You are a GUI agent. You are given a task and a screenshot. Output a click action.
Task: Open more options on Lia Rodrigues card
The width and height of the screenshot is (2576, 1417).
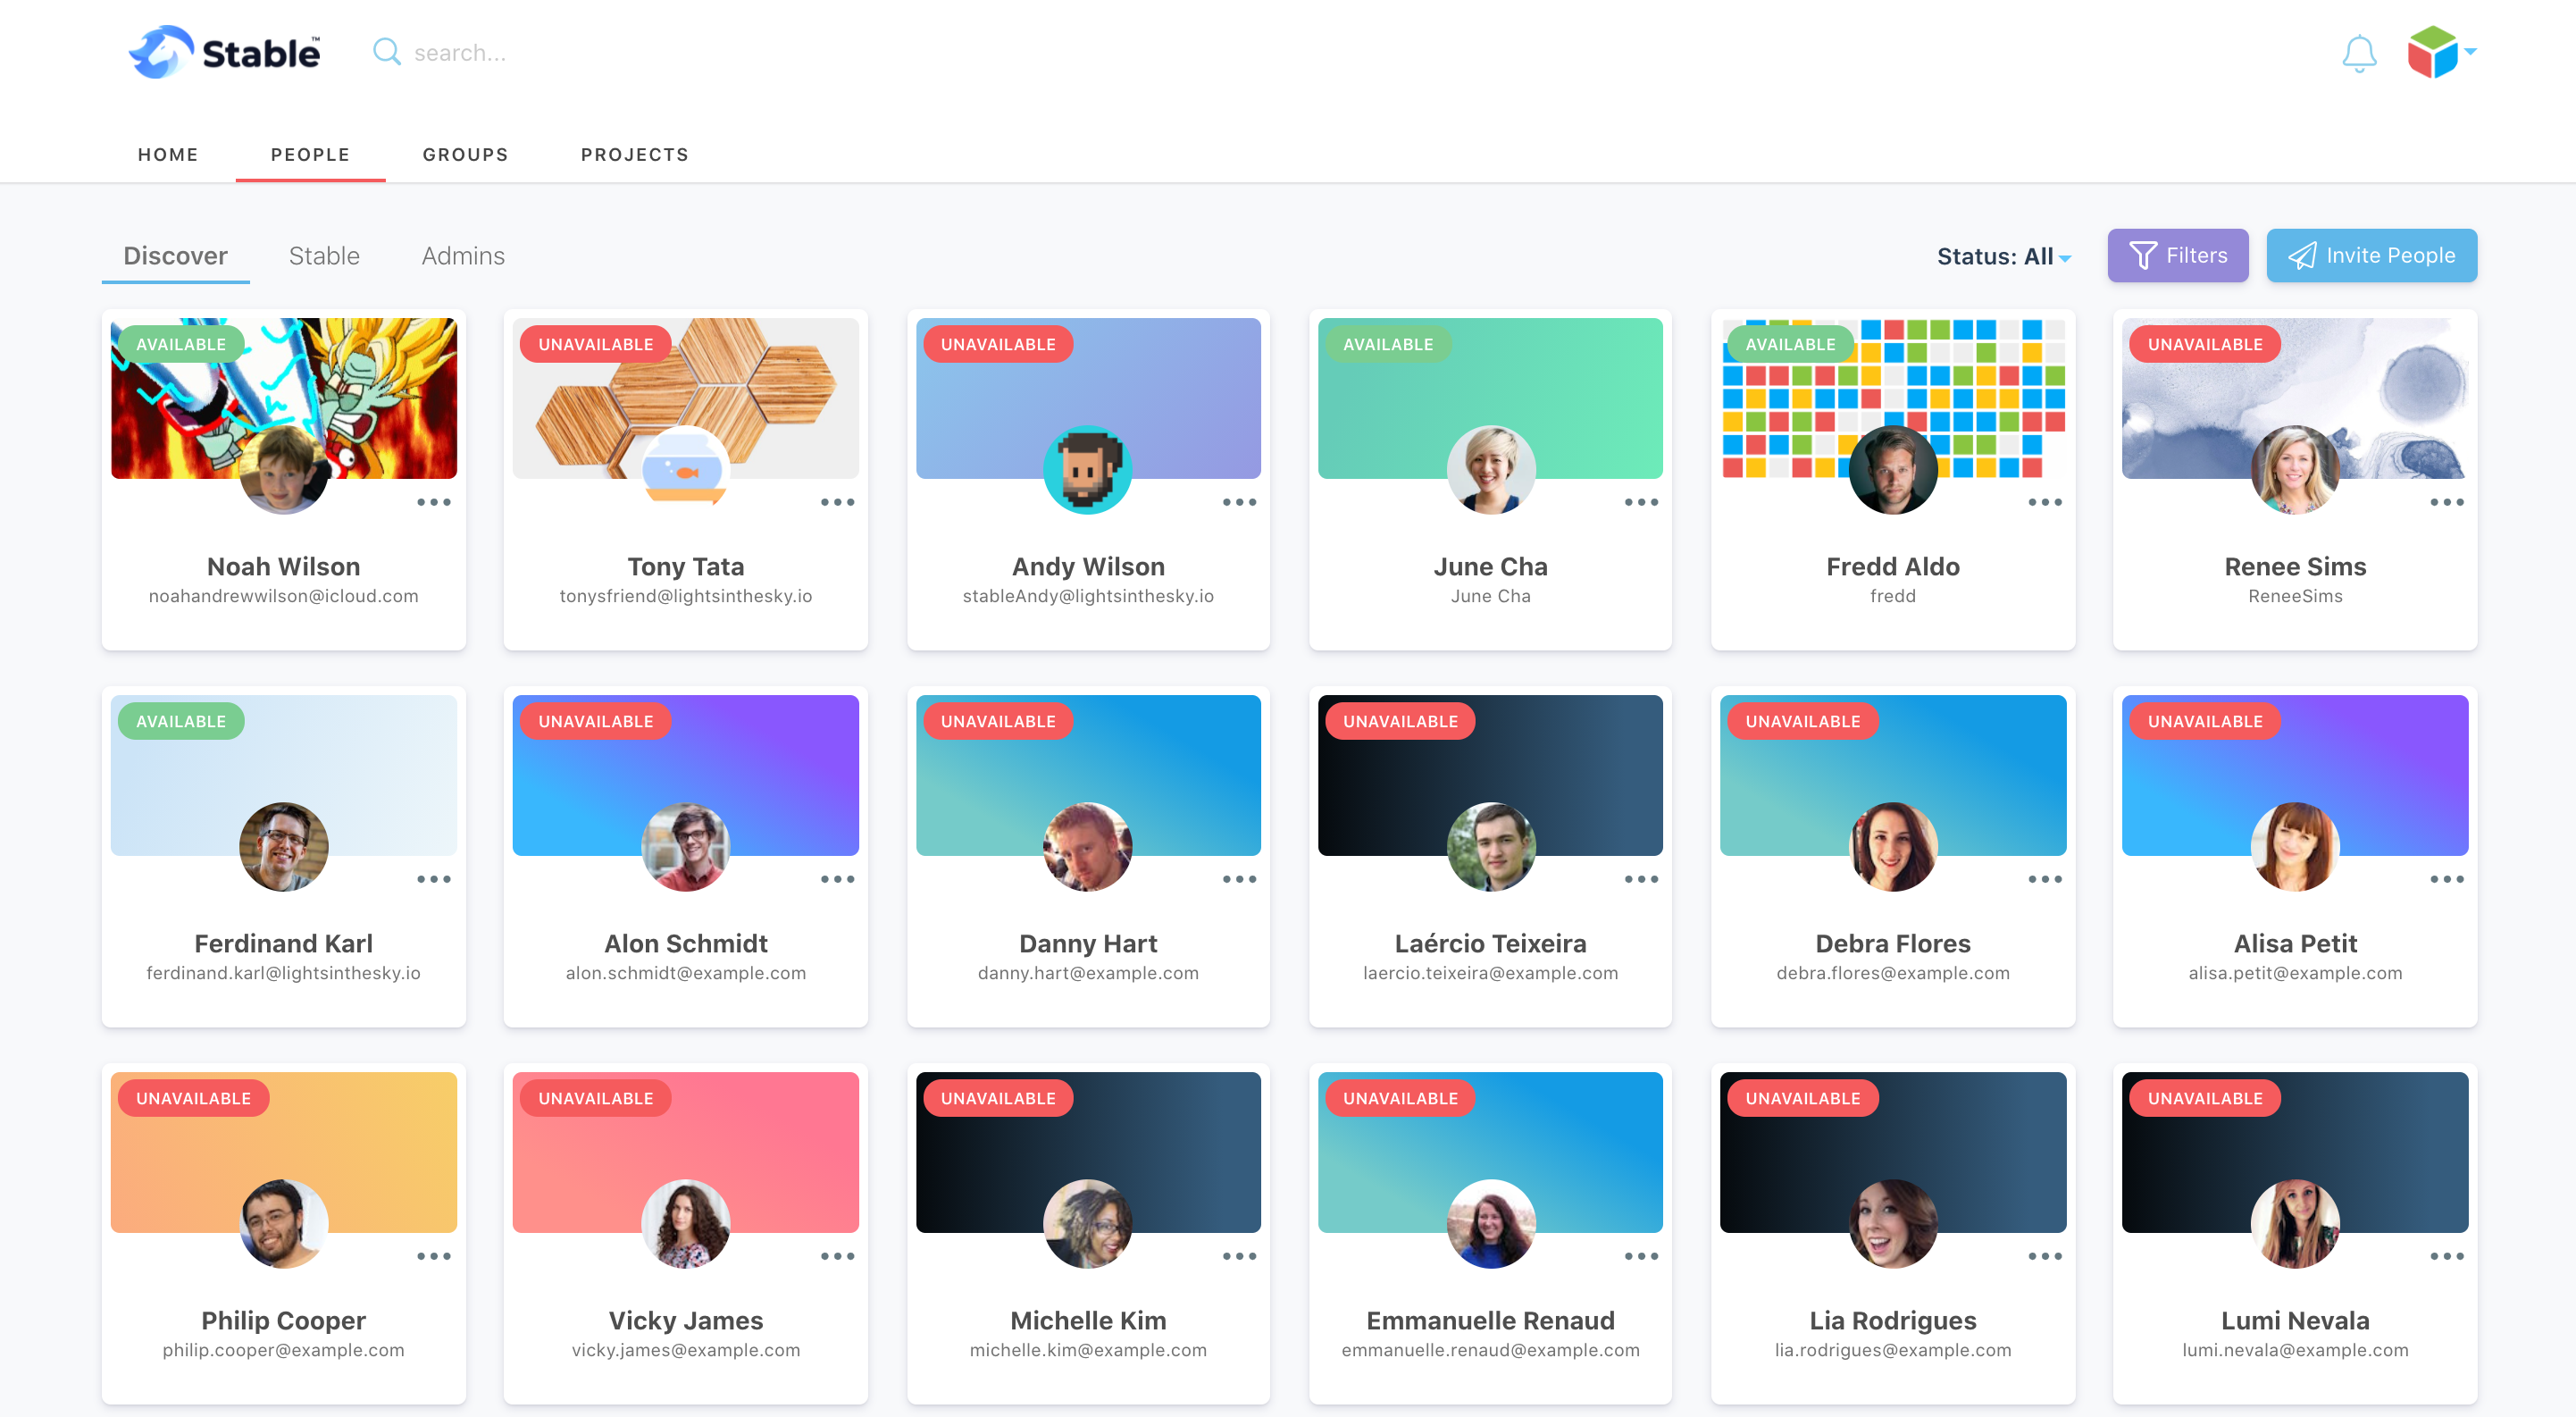click(2045, 1256)
